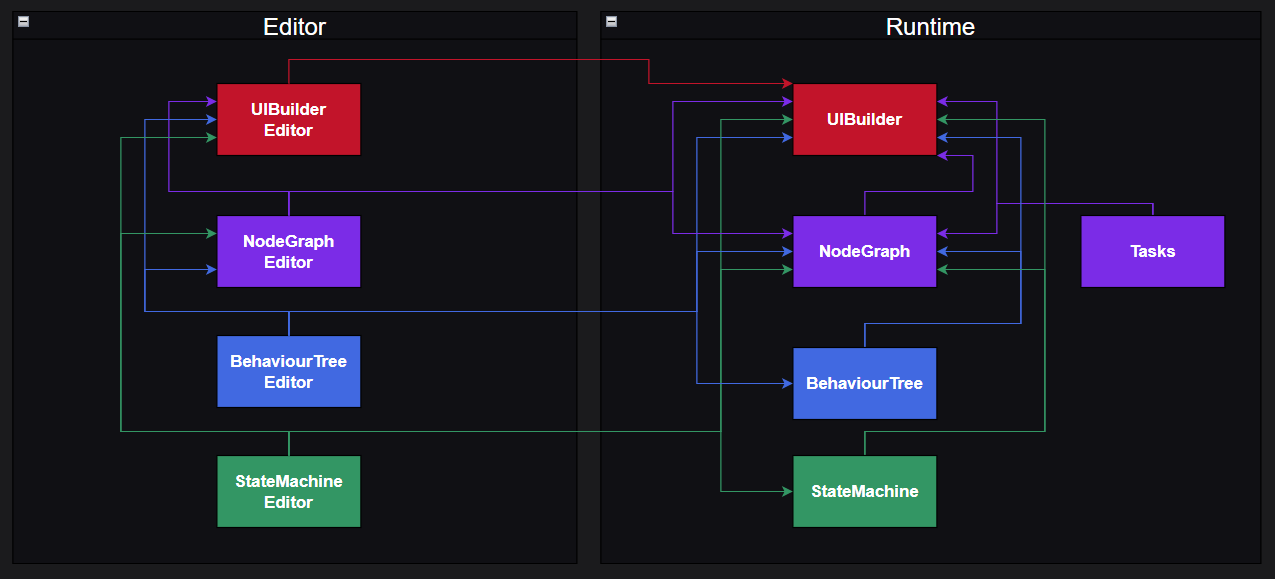This screenshot has width=1275, height=579.
Task: Collapse the Runtime group container
Action: (x=611, y=22)
